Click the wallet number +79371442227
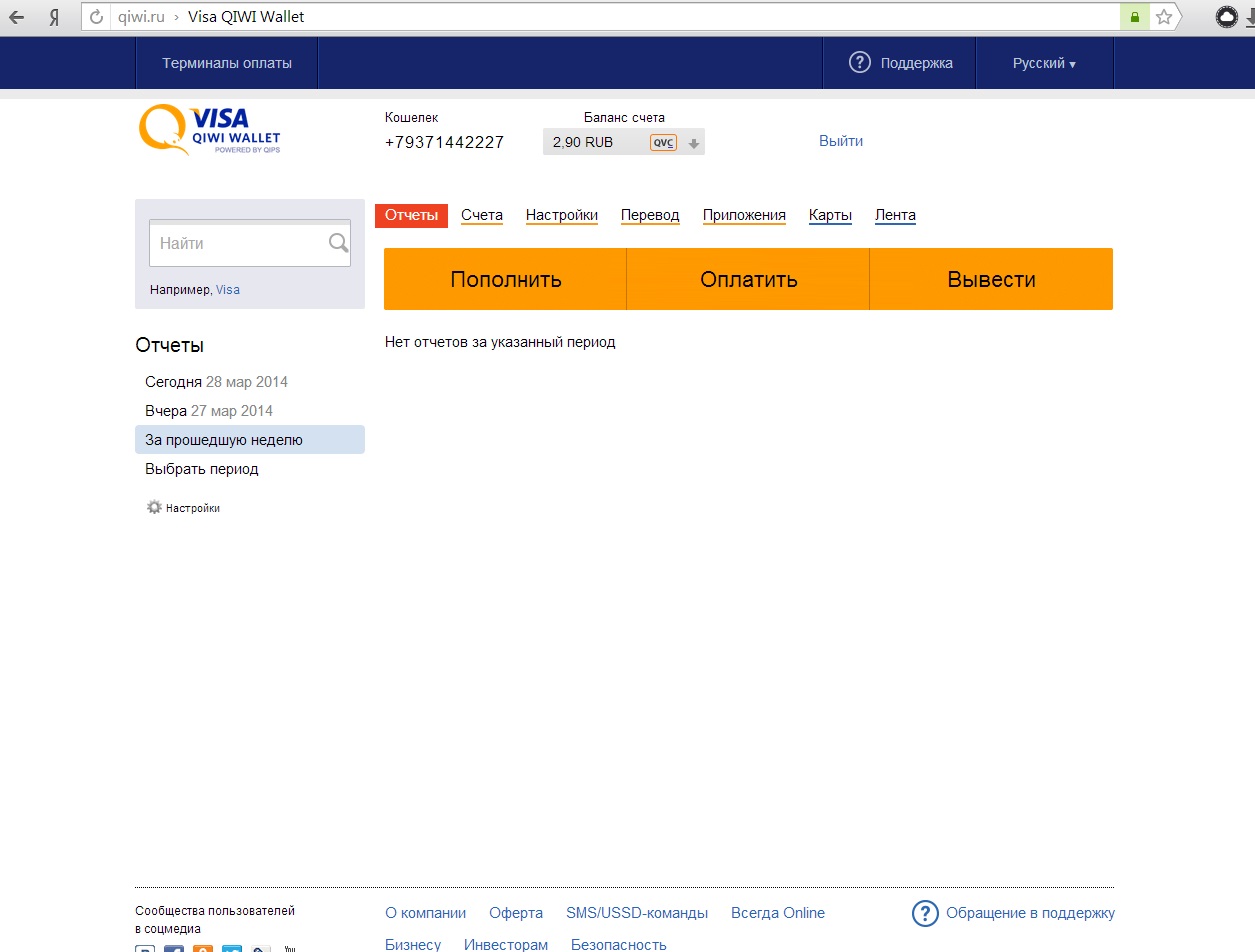The height and width of the screenshot is (952, 1255). click(x=444, y=142)
